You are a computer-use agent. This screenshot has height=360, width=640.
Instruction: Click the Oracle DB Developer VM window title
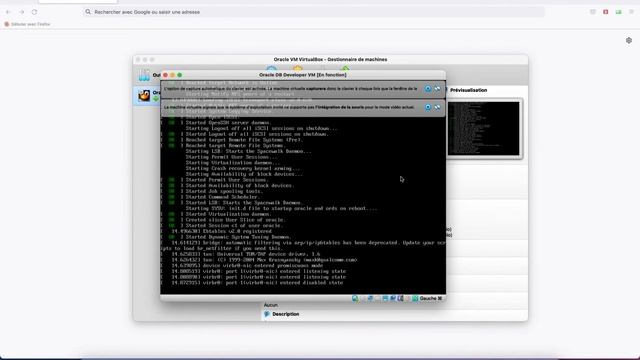(303, 75)
